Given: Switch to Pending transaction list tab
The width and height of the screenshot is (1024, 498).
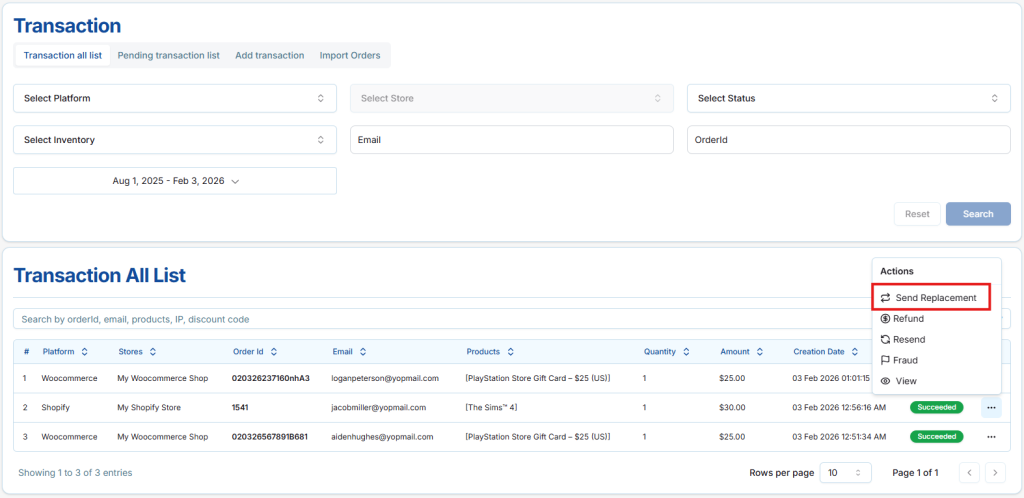Looking at the screenshot, I should pos(168,56).
